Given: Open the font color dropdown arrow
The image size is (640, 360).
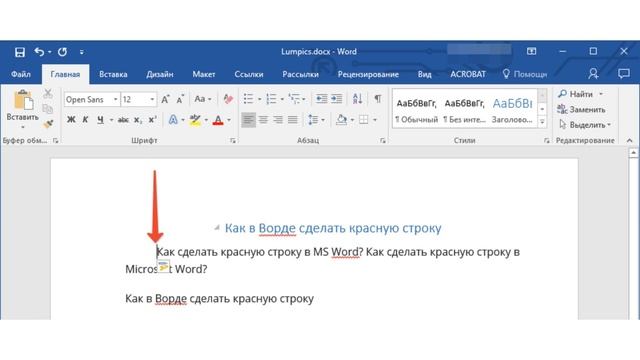Looking at the screenshot, I should click(229, 120).
